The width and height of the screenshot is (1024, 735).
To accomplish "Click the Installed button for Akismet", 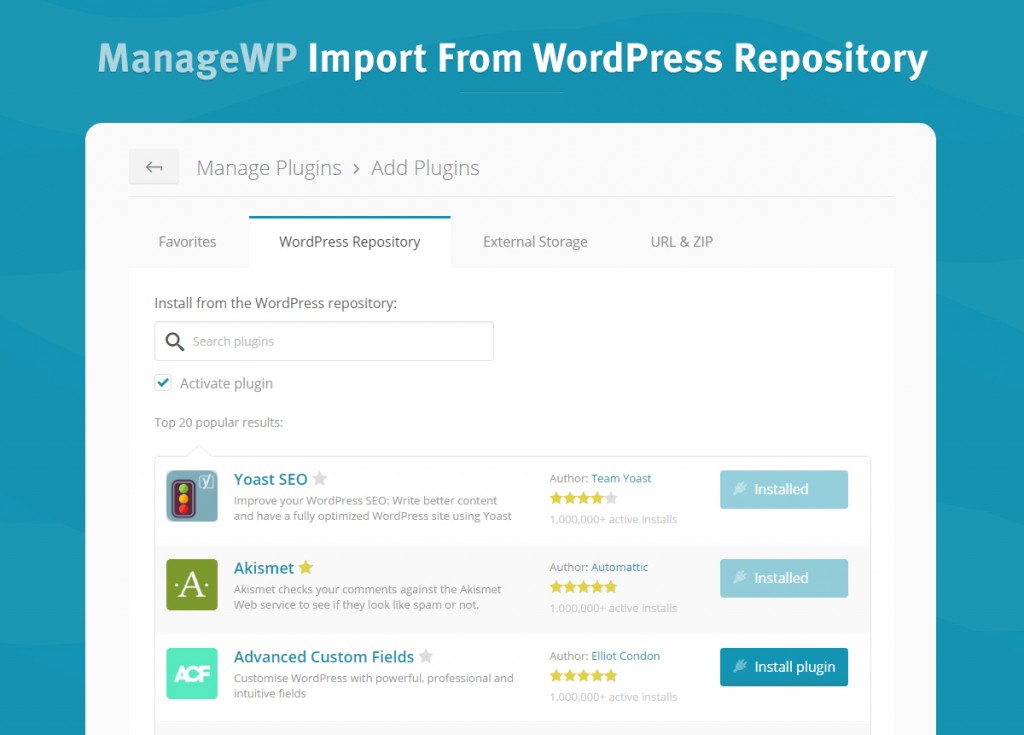I will point(784,578).
